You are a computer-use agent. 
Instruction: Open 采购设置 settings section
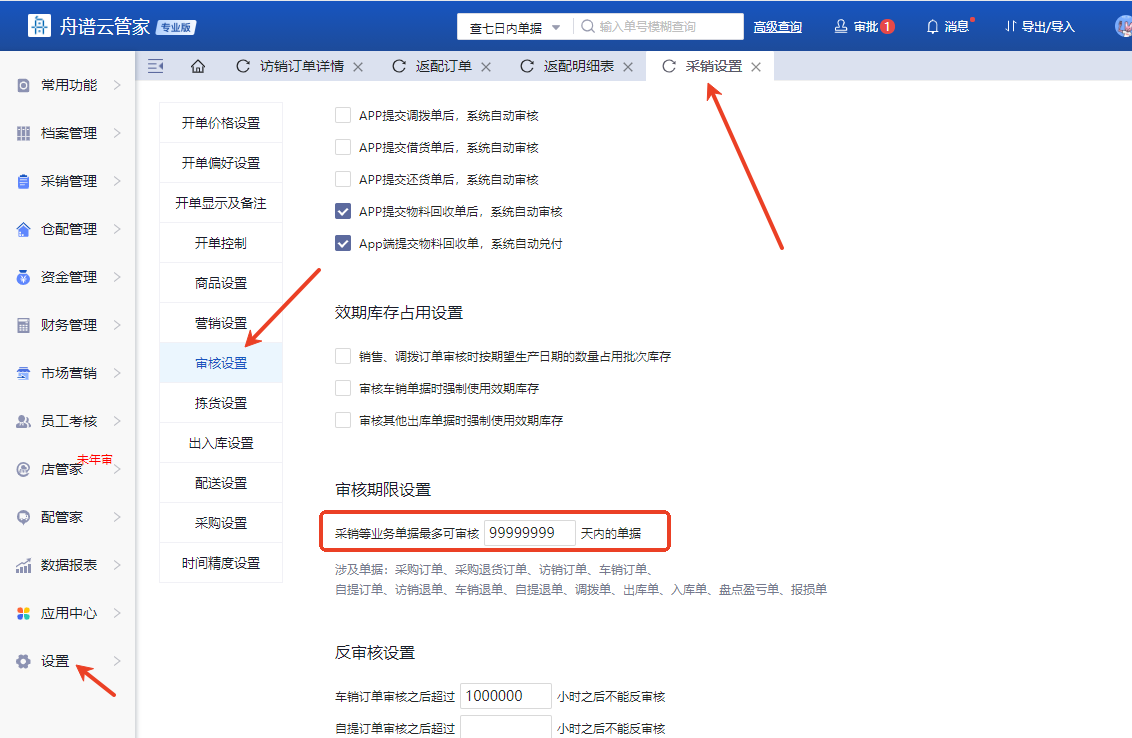220,523
